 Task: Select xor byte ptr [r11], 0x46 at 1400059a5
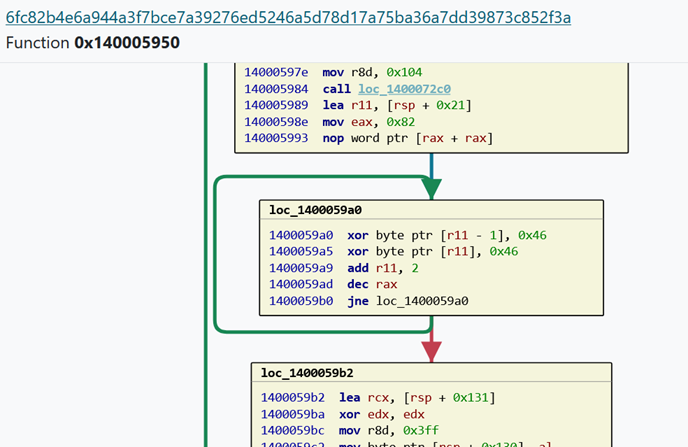(394, 252)
